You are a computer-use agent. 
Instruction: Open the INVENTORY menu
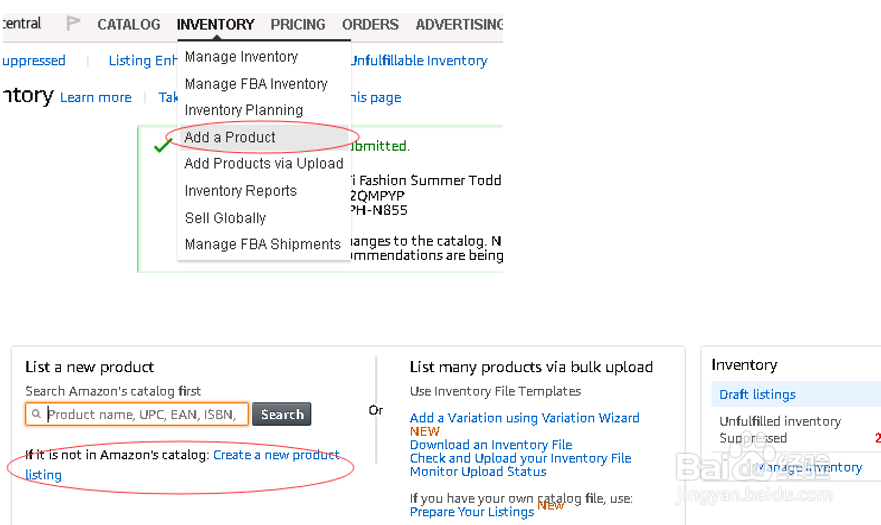tap(215, 24)
